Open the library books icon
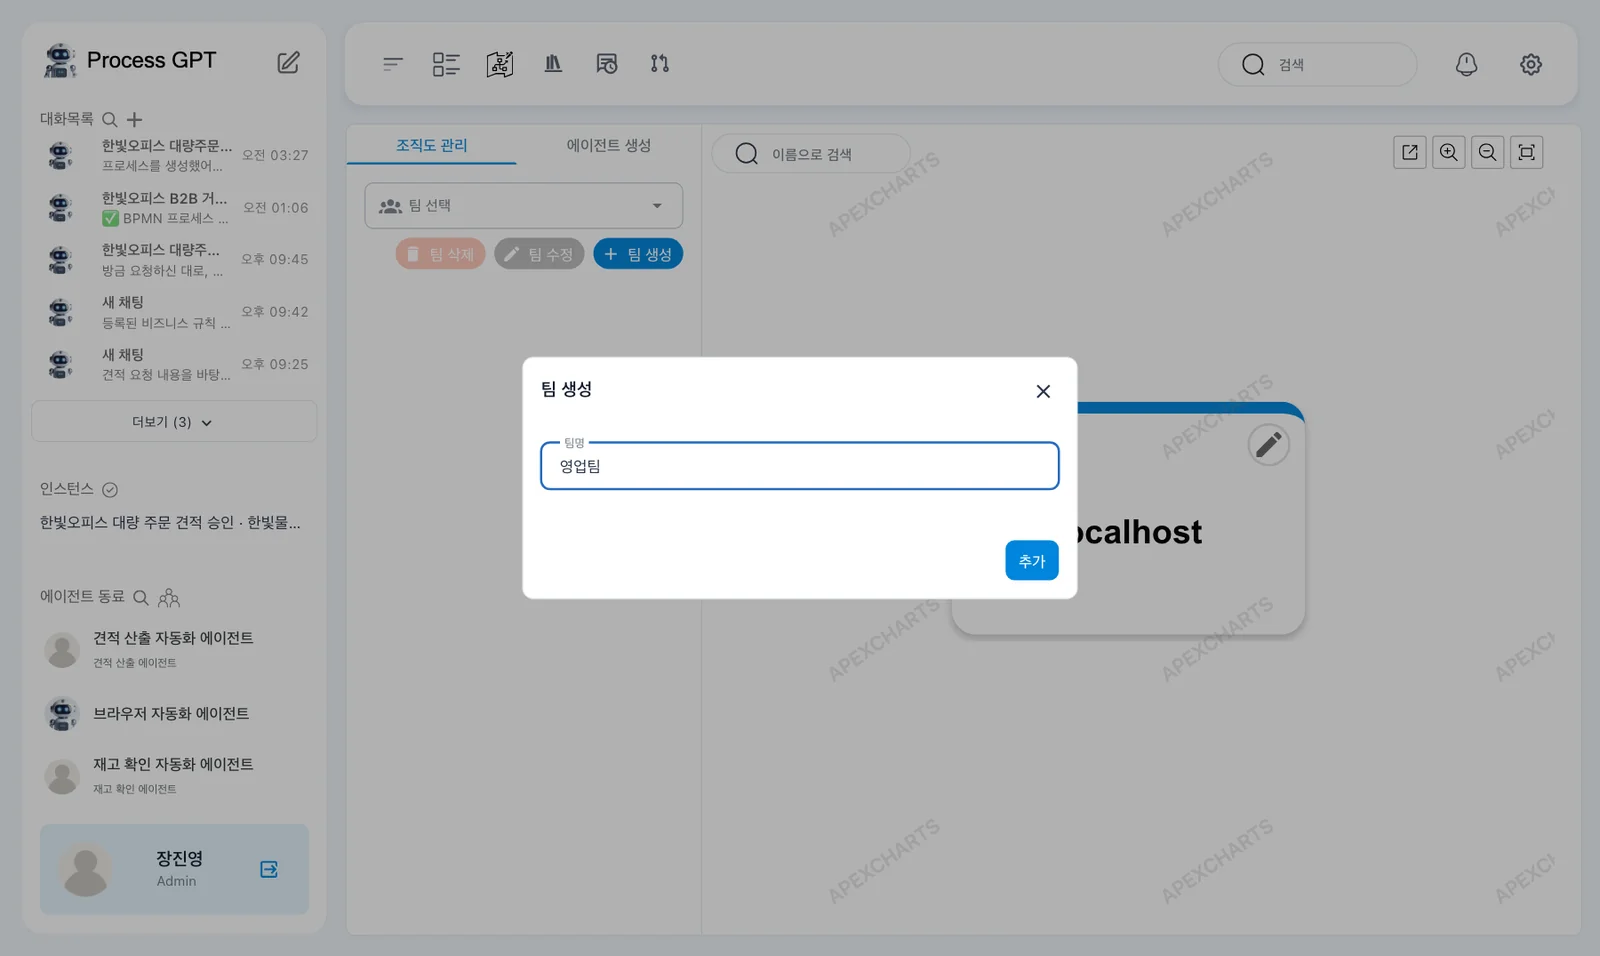The height and width of the screenshot is (956, 1600). click(x=553, y=64)
